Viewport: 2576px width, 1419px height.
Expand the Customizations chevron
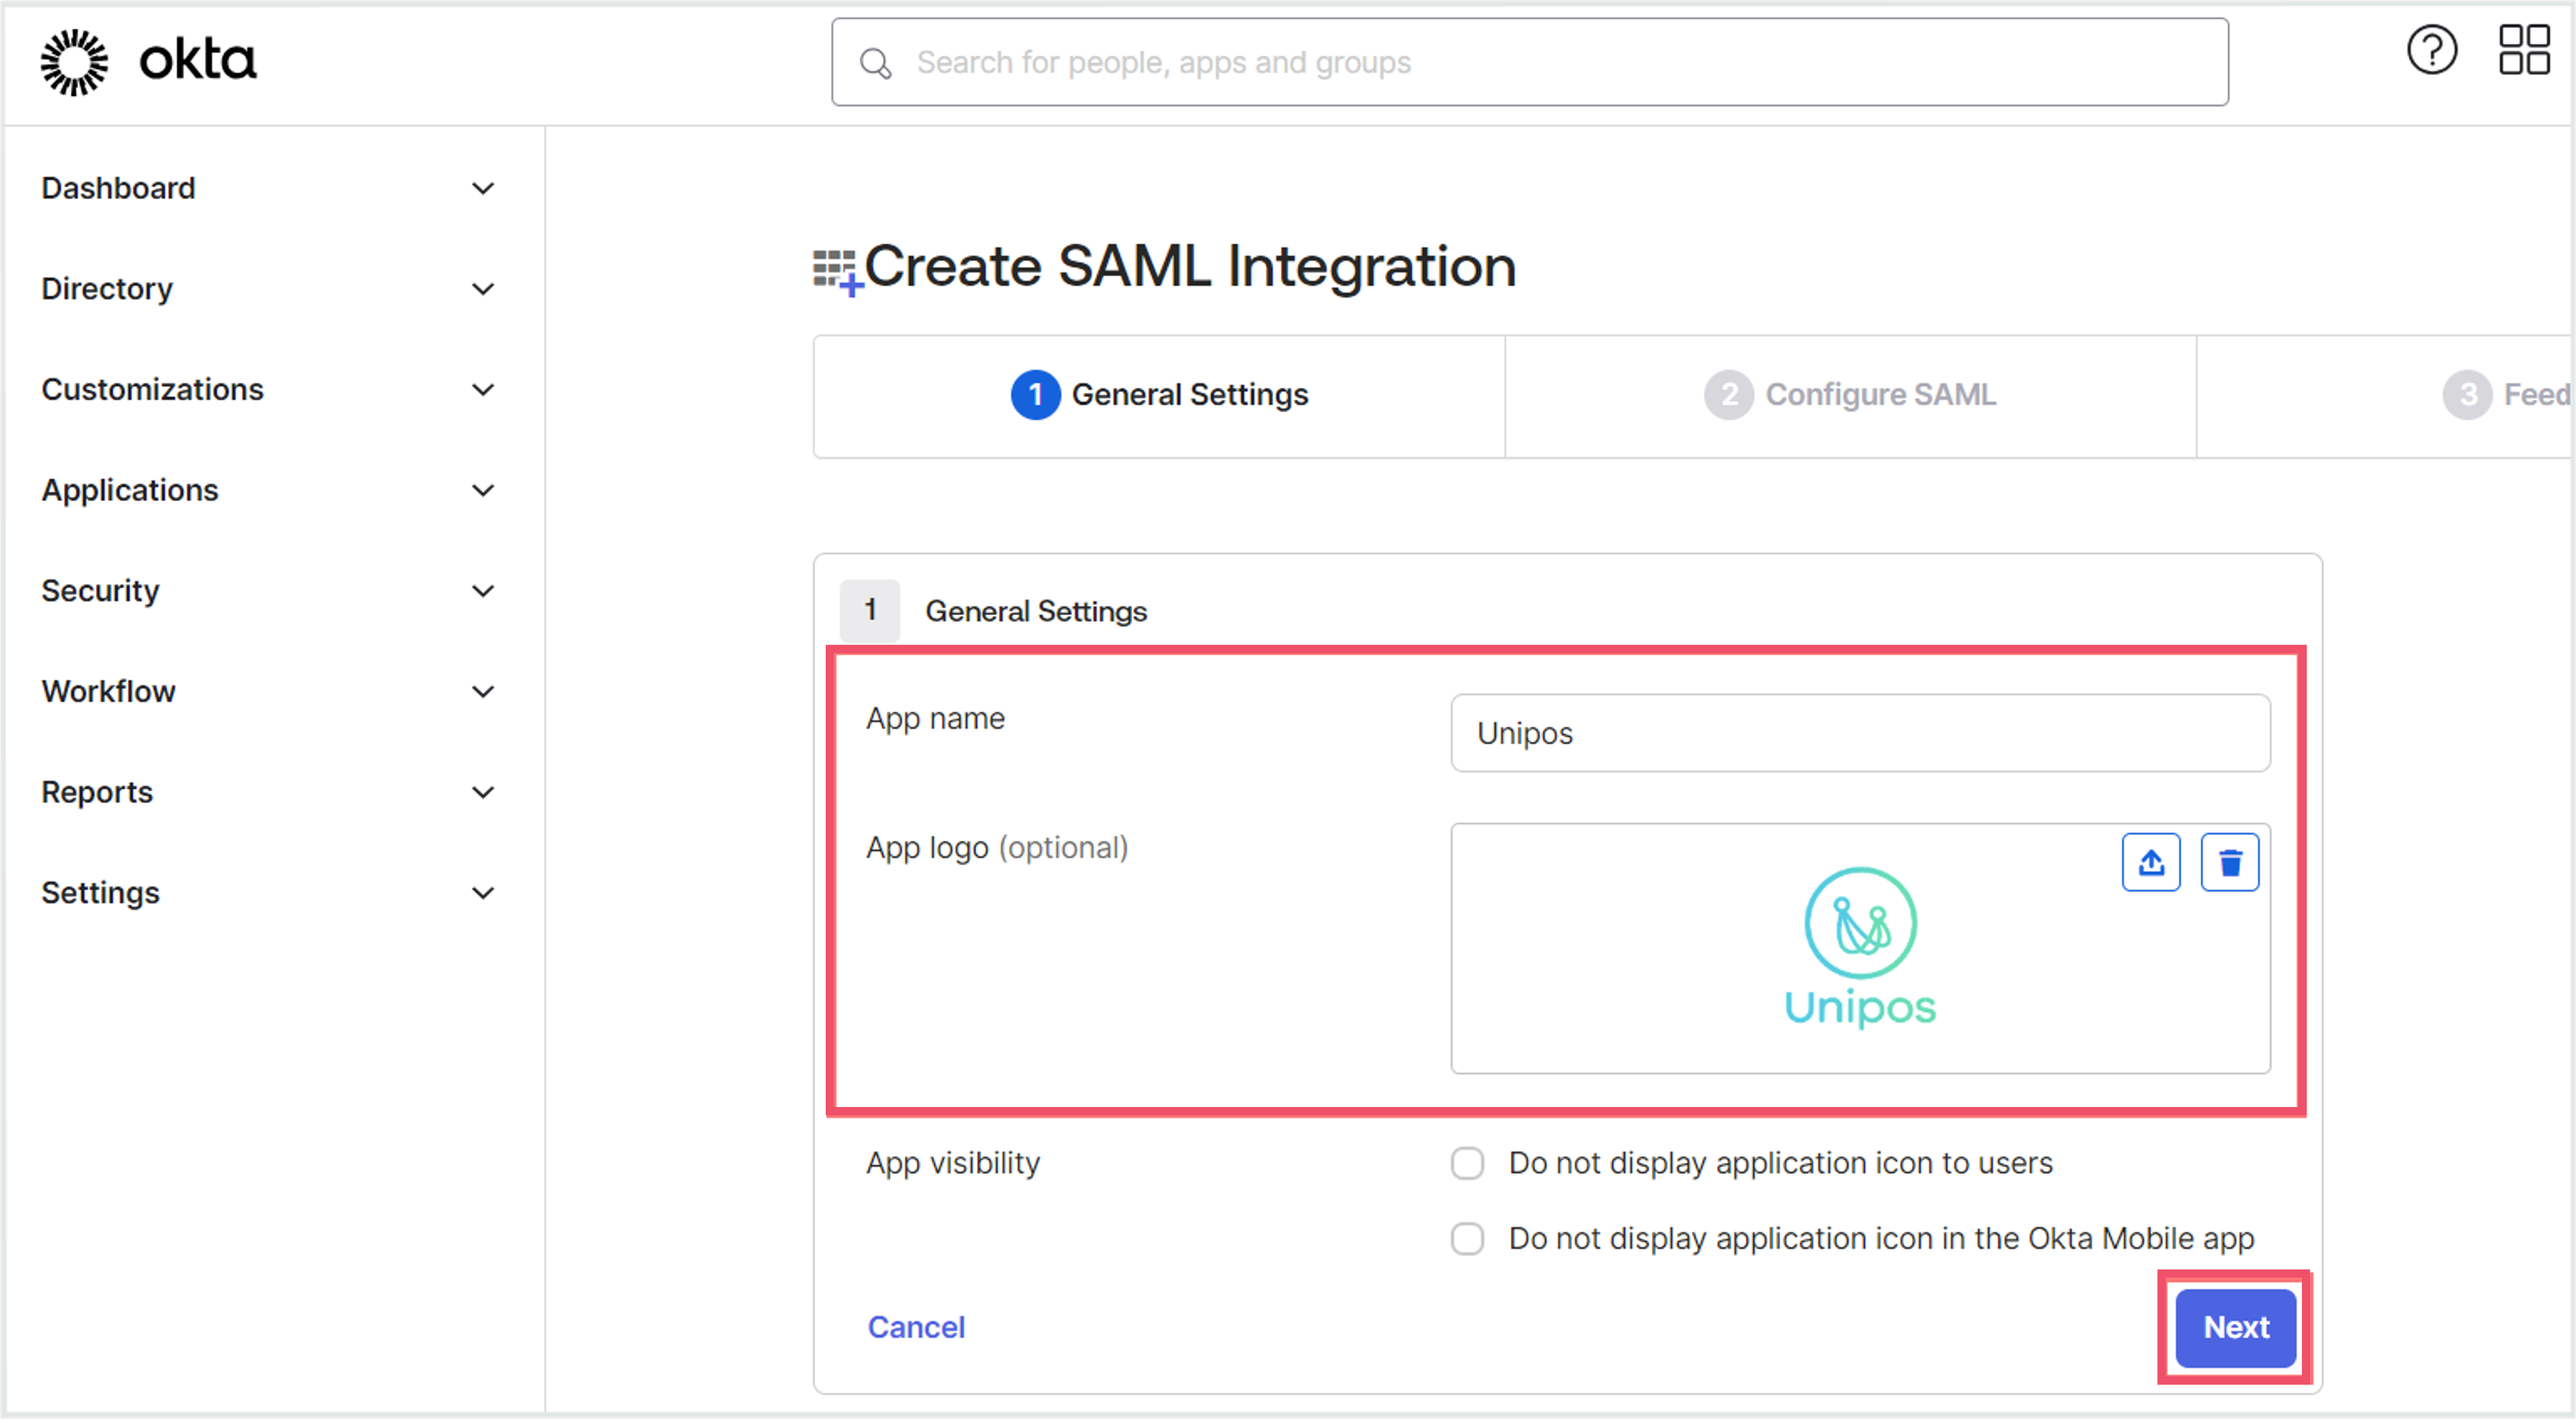pyautogui.click(x=483, y=390)
